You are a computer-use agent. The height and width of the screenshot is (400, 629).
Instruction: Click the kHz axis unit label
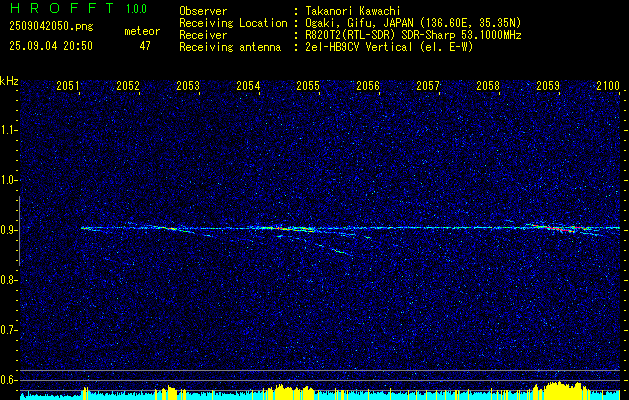click(9, 82)
